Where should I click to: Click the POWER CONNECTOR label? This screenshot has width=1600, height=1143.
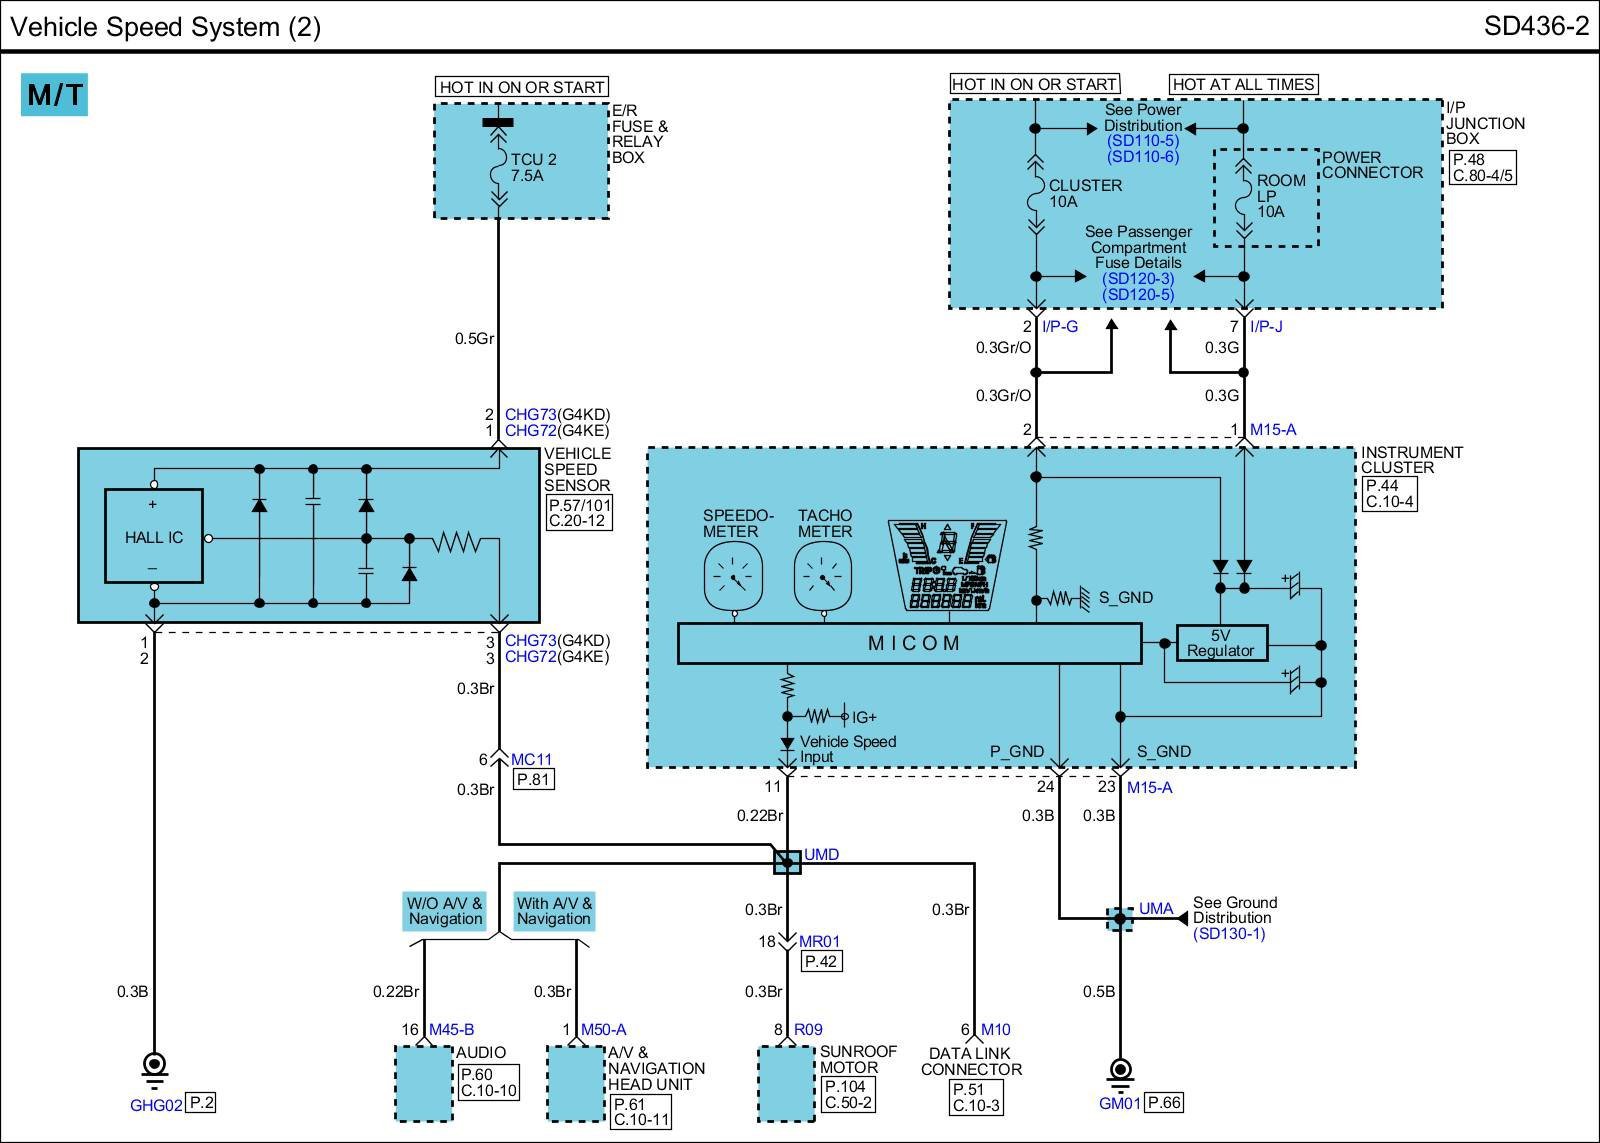[x=1372, y=165]
